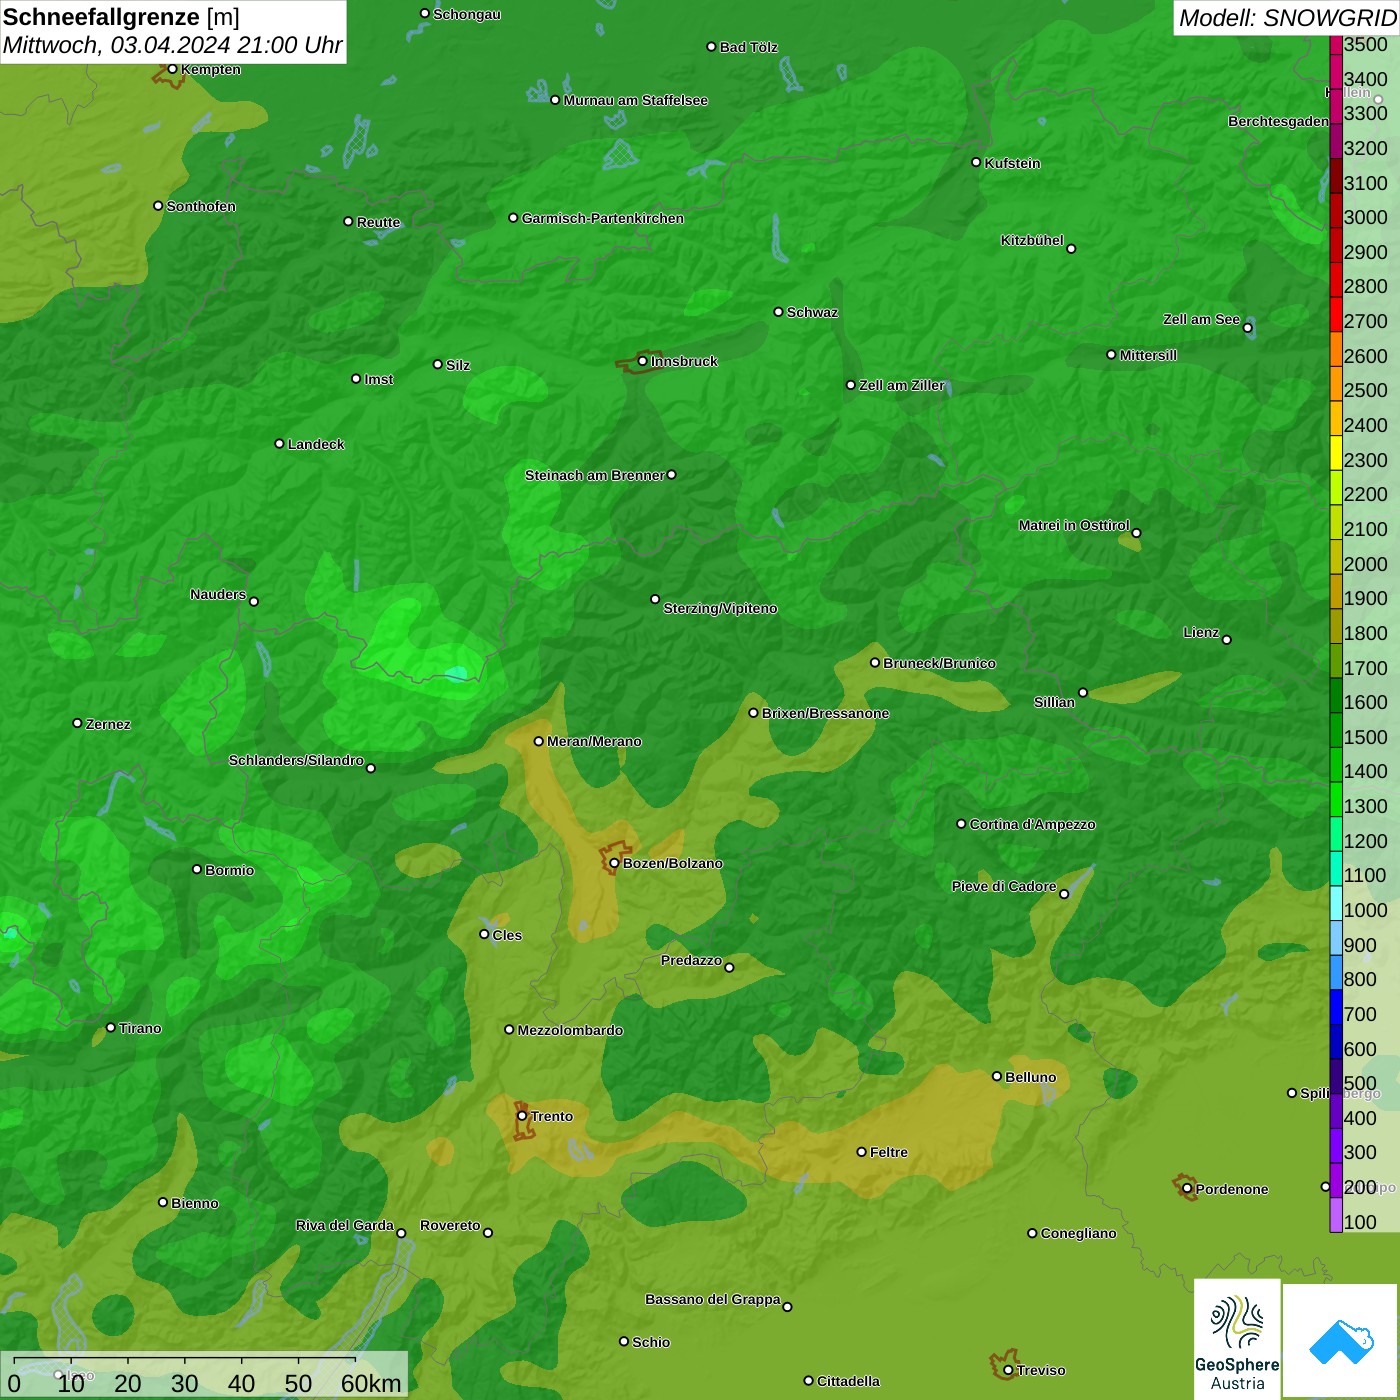This screenshot has height=1400, width=1400.
Task: Click the Conegliano location dot
Action: pyautogui.click(x=1032, y=1233)
